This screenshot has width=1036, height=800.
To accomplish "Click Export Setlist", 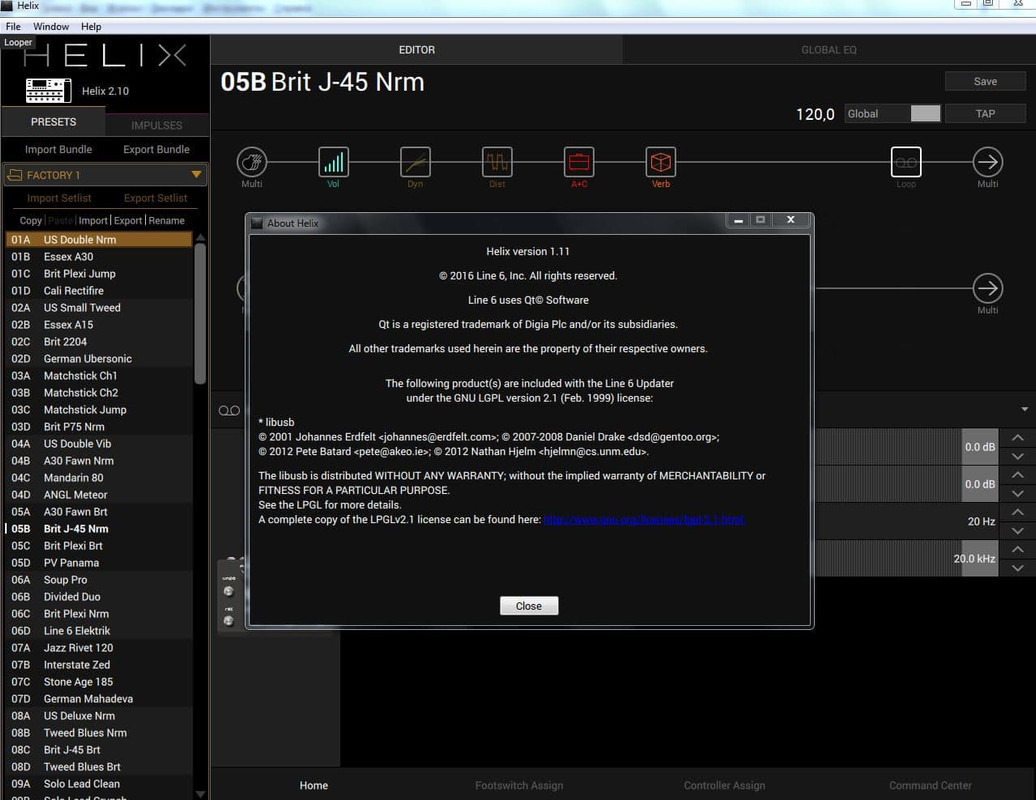I will tap(156, 198).
